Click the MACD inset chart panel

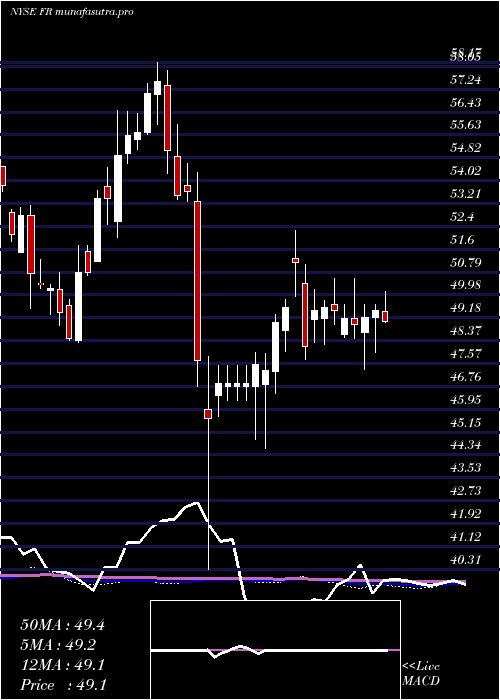[275, 650]
